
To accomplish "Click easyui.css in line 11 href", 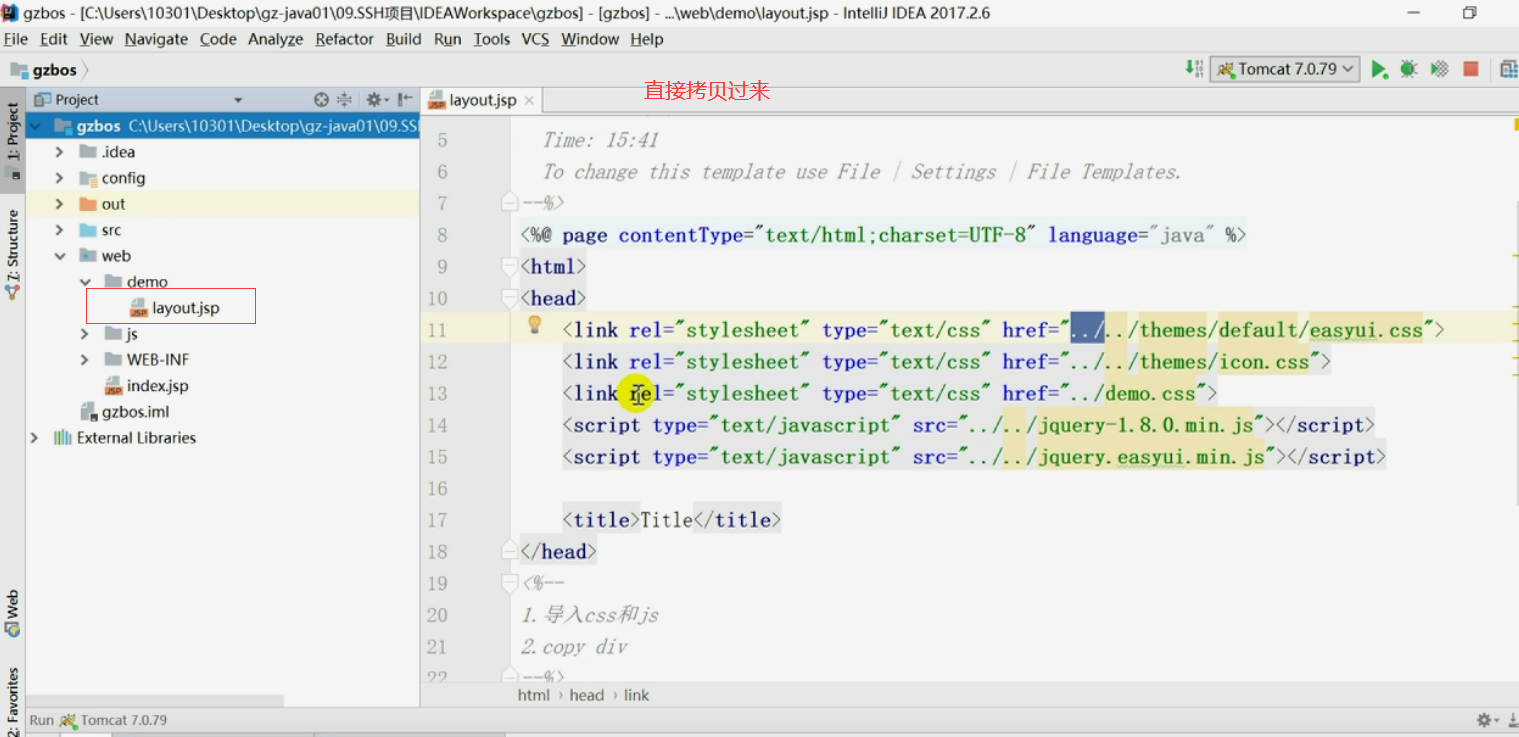I will pos(1366,330).
